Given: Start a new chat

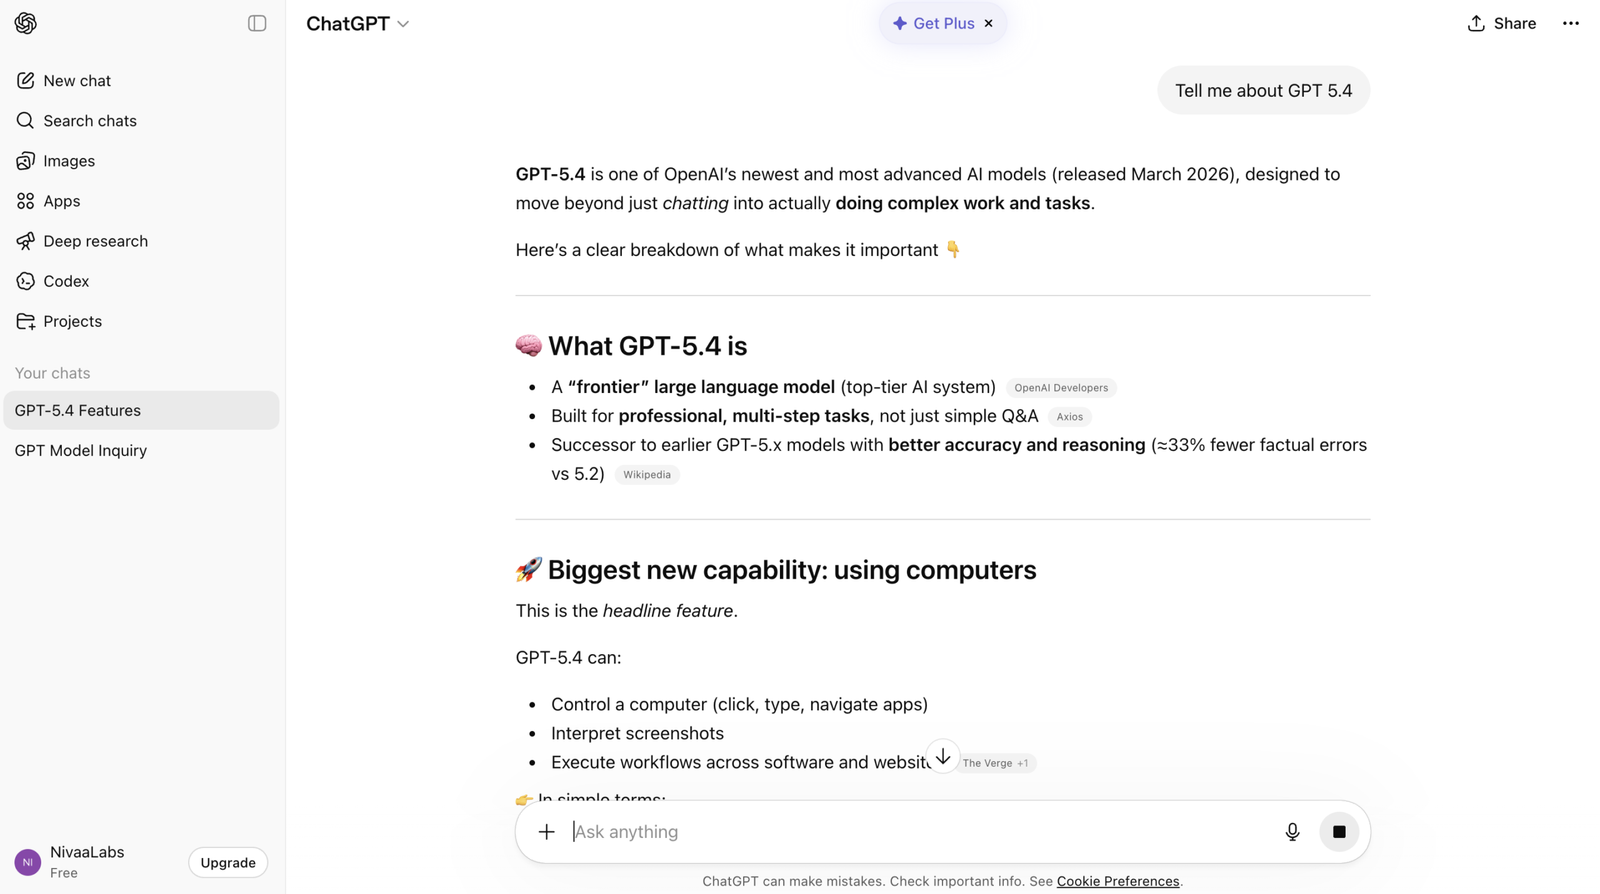Looking at the screenshot, I should [x=78, y=80].
